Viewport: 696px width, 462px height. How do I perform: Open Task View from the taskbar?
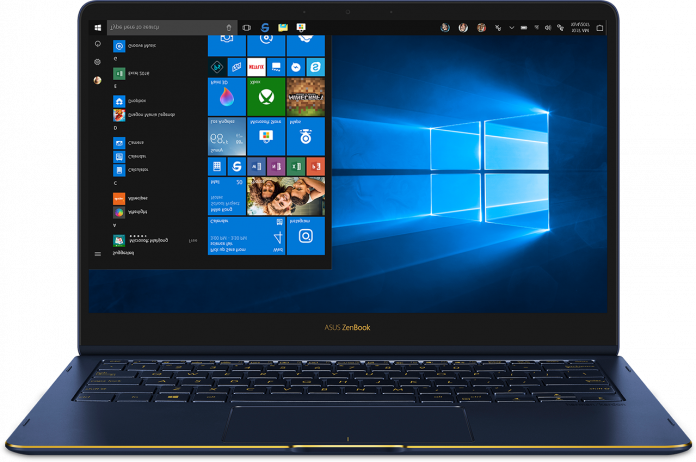(247, 28)
